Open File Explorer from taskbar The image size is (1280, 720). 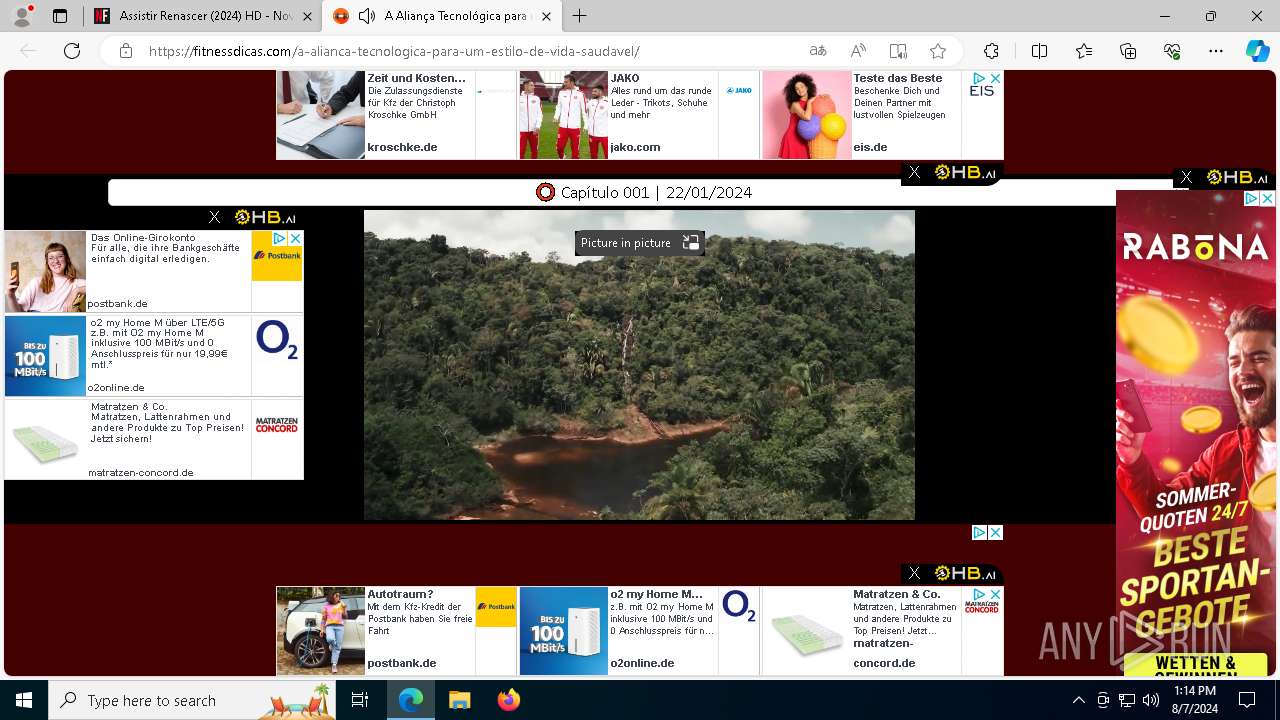tap(459, 700)
